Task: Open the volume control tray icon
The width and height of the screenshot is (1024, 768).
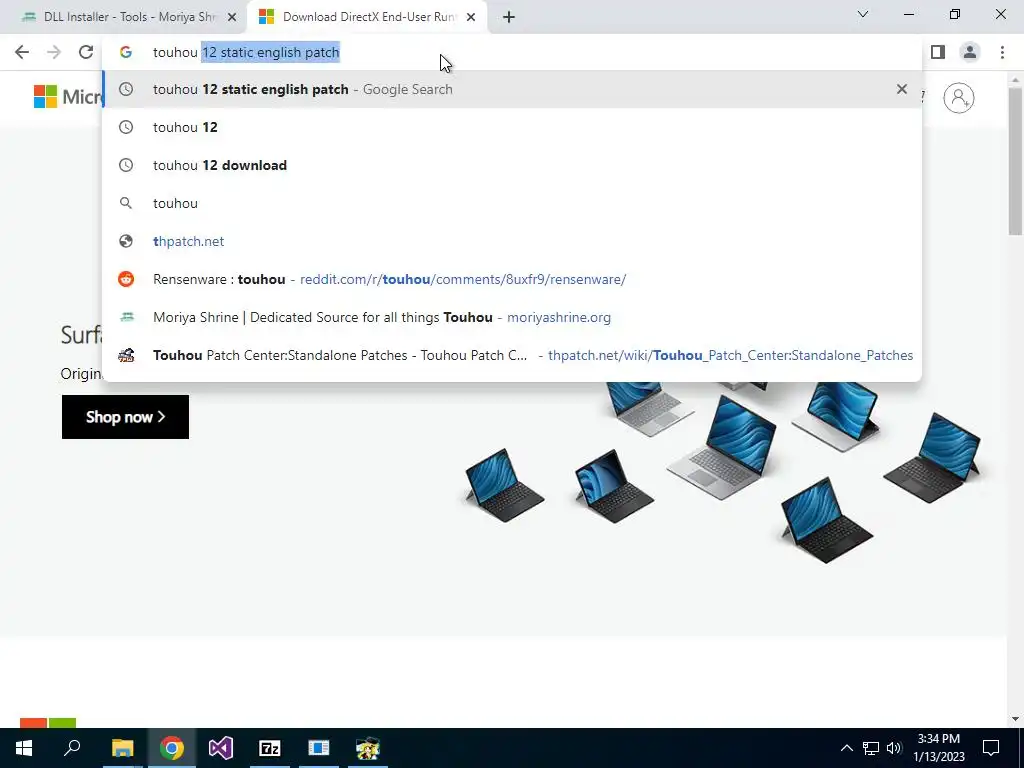Action: pos(894,748)
